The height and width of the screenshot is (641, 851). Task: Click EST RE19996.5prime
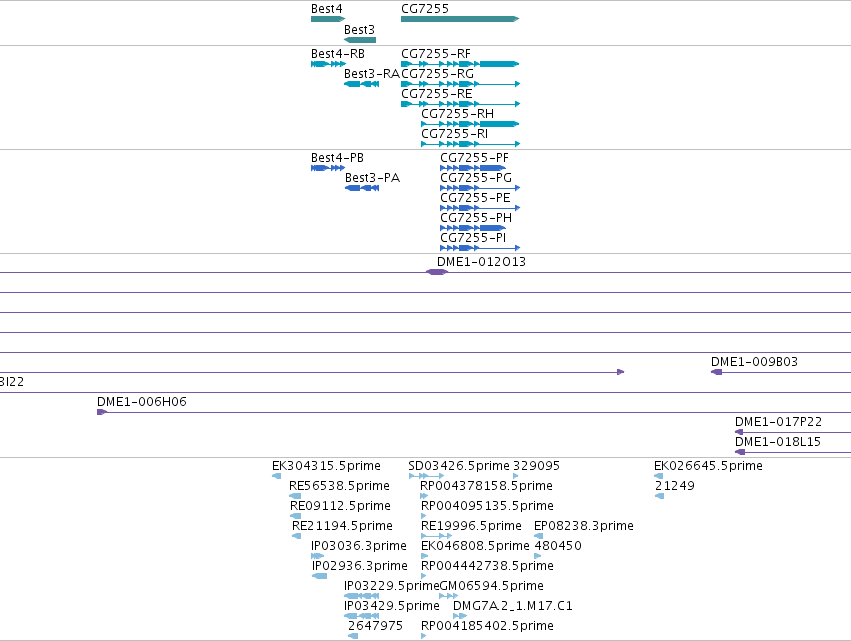point(437,536)
